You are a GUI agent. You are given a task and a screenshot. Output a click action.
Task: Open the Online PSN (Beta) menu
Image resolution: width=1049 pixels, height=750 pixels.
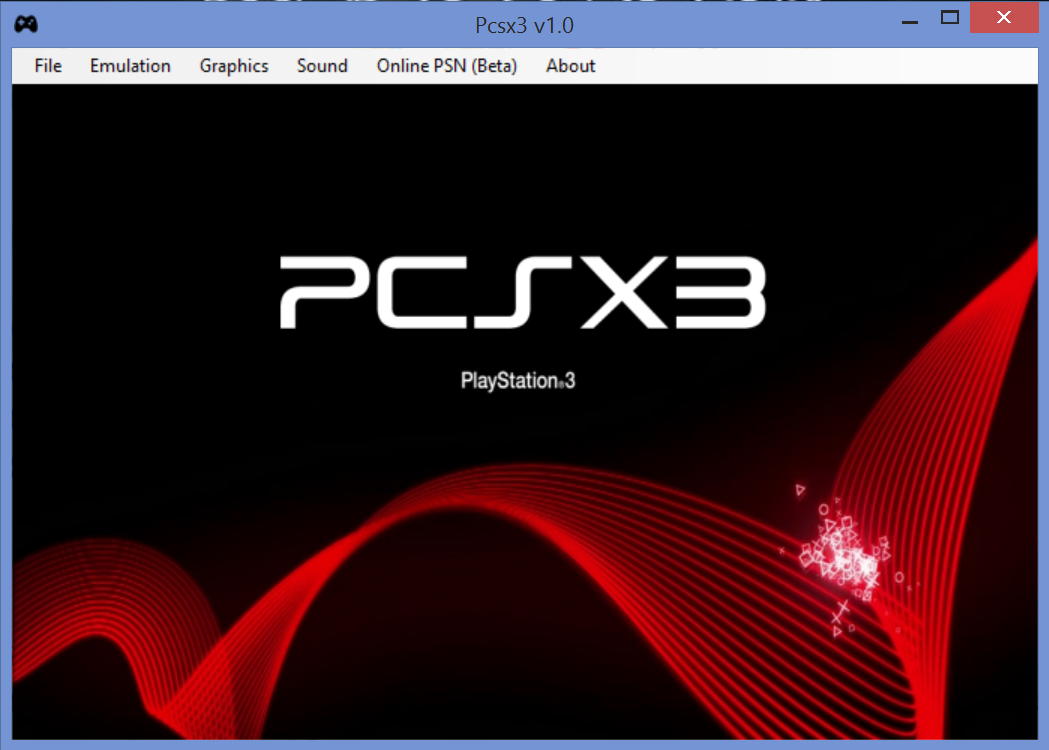click(x=446, y=66)
